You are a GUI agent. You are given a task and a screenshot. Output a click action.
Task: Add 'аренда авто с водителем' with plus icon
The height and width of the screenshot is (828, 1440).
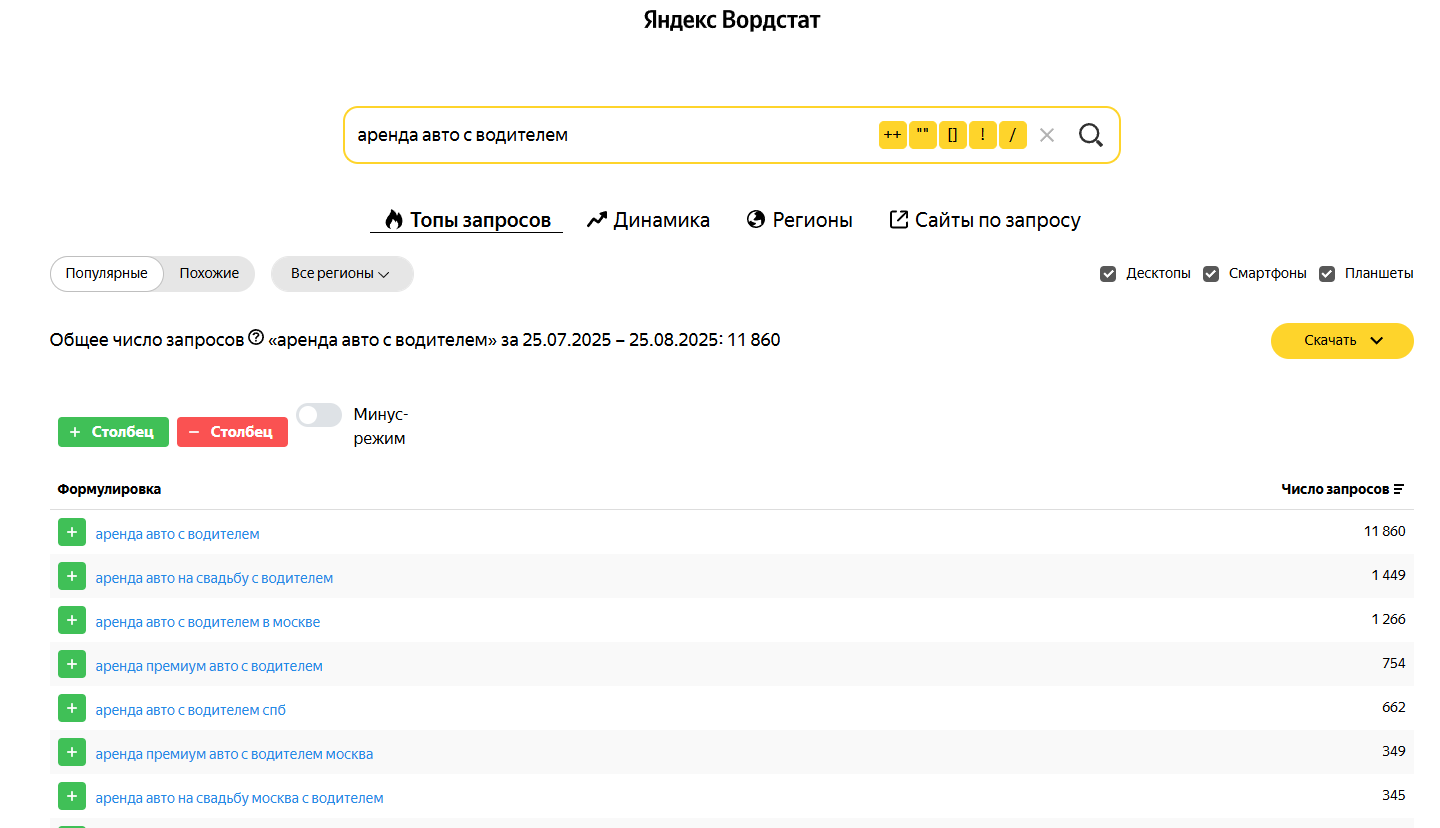pos(71,533)
